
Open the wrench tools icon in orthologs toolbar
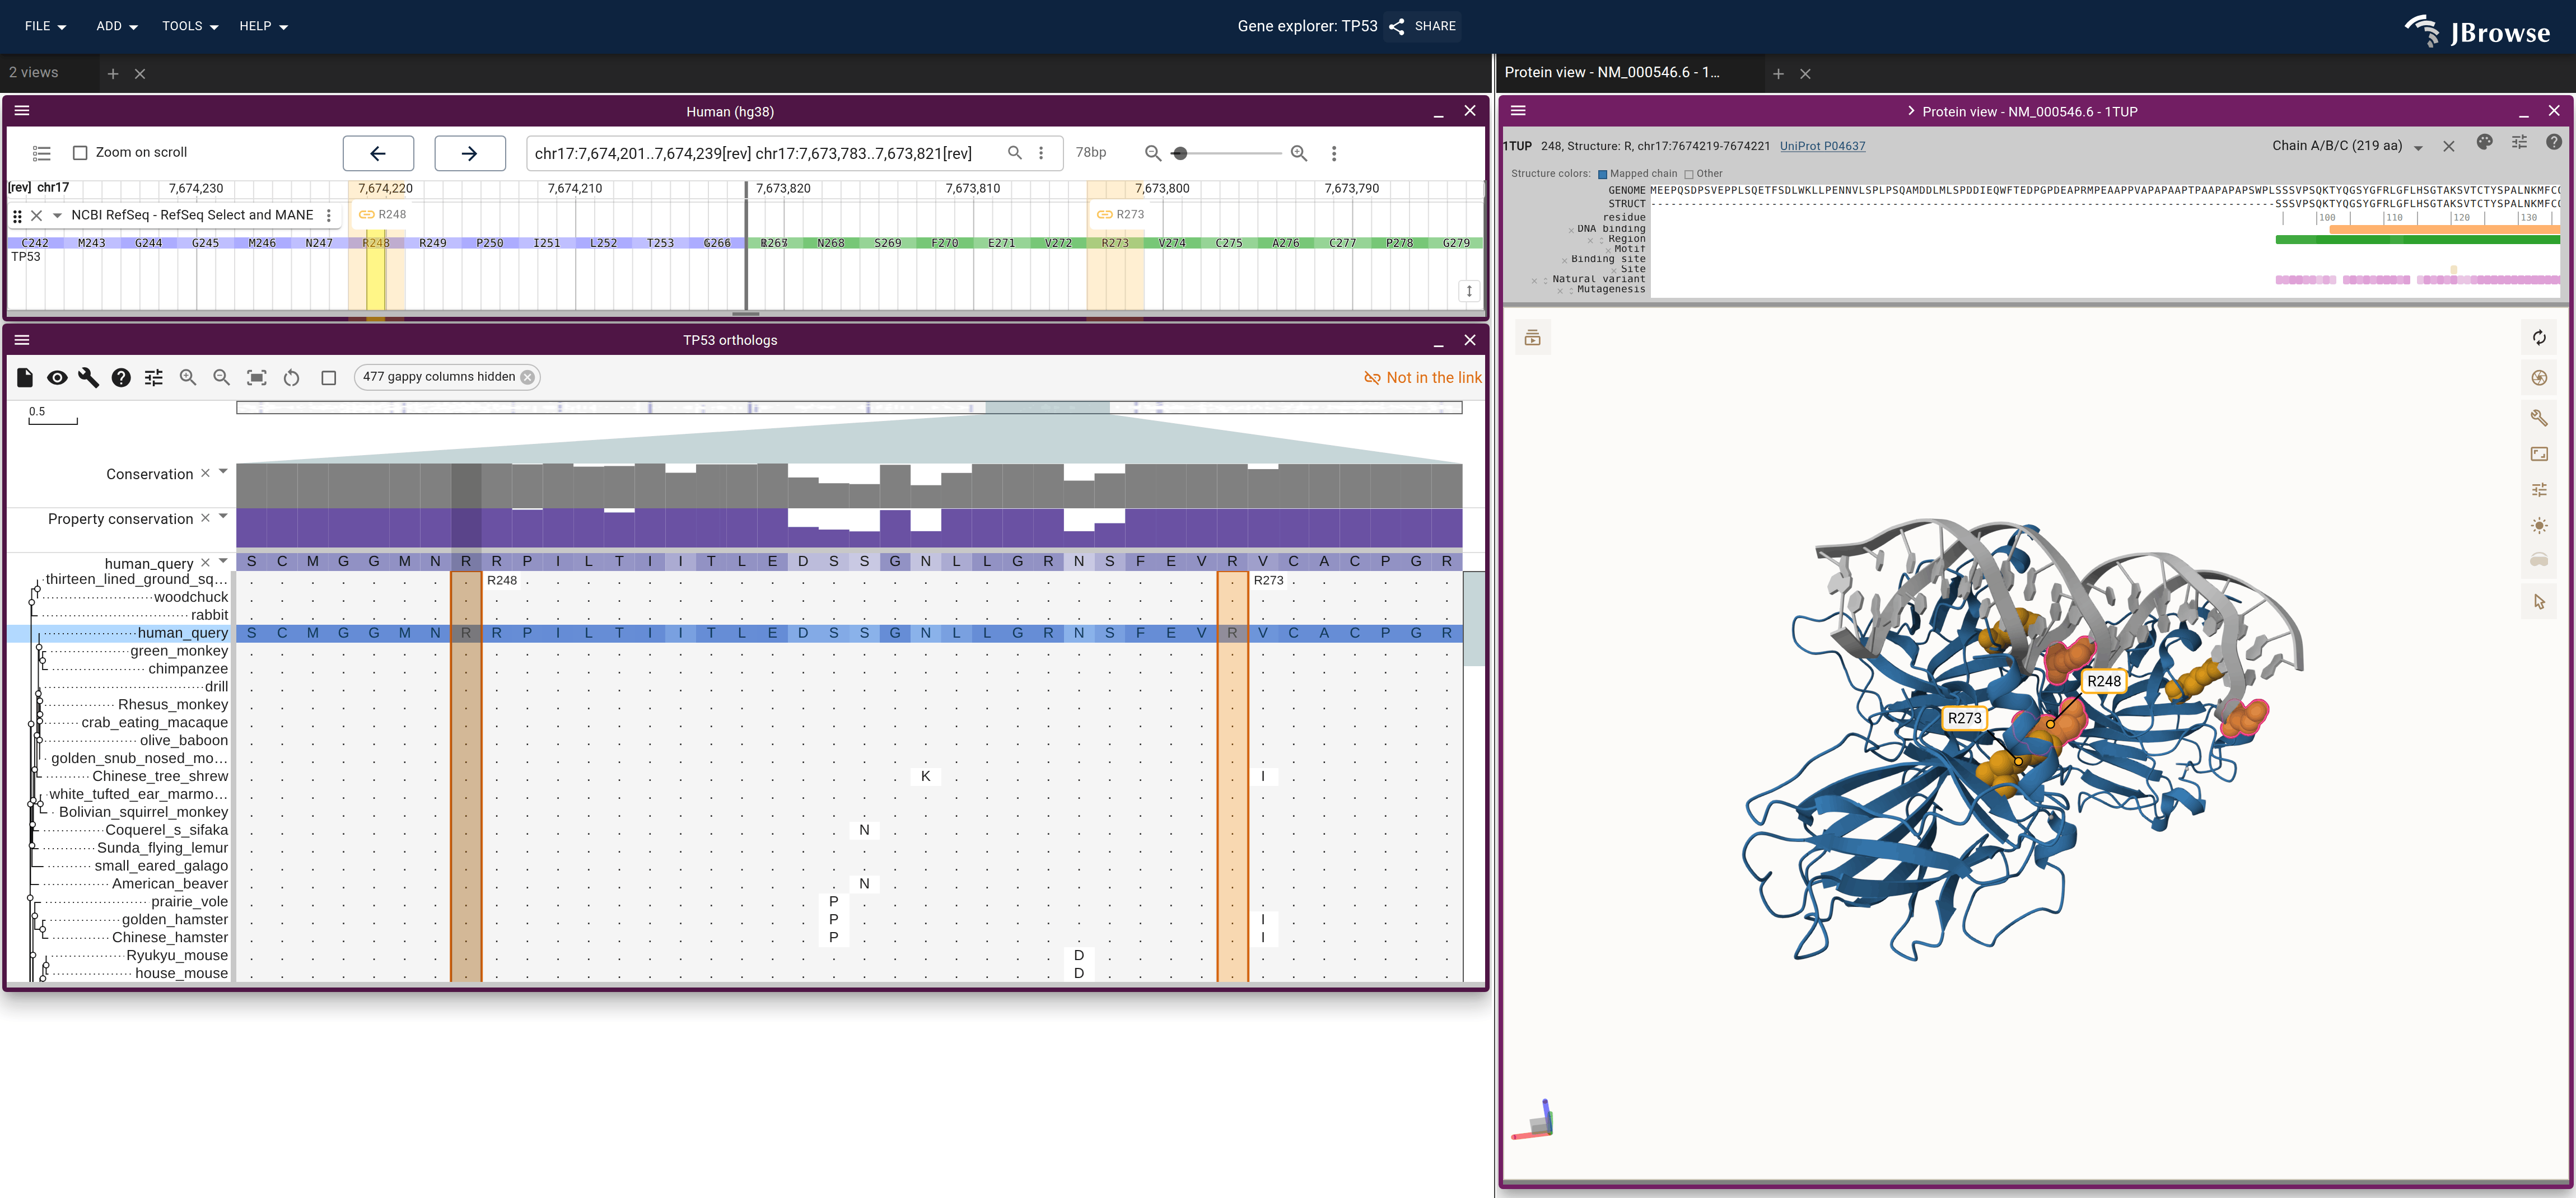click(89, 377)
